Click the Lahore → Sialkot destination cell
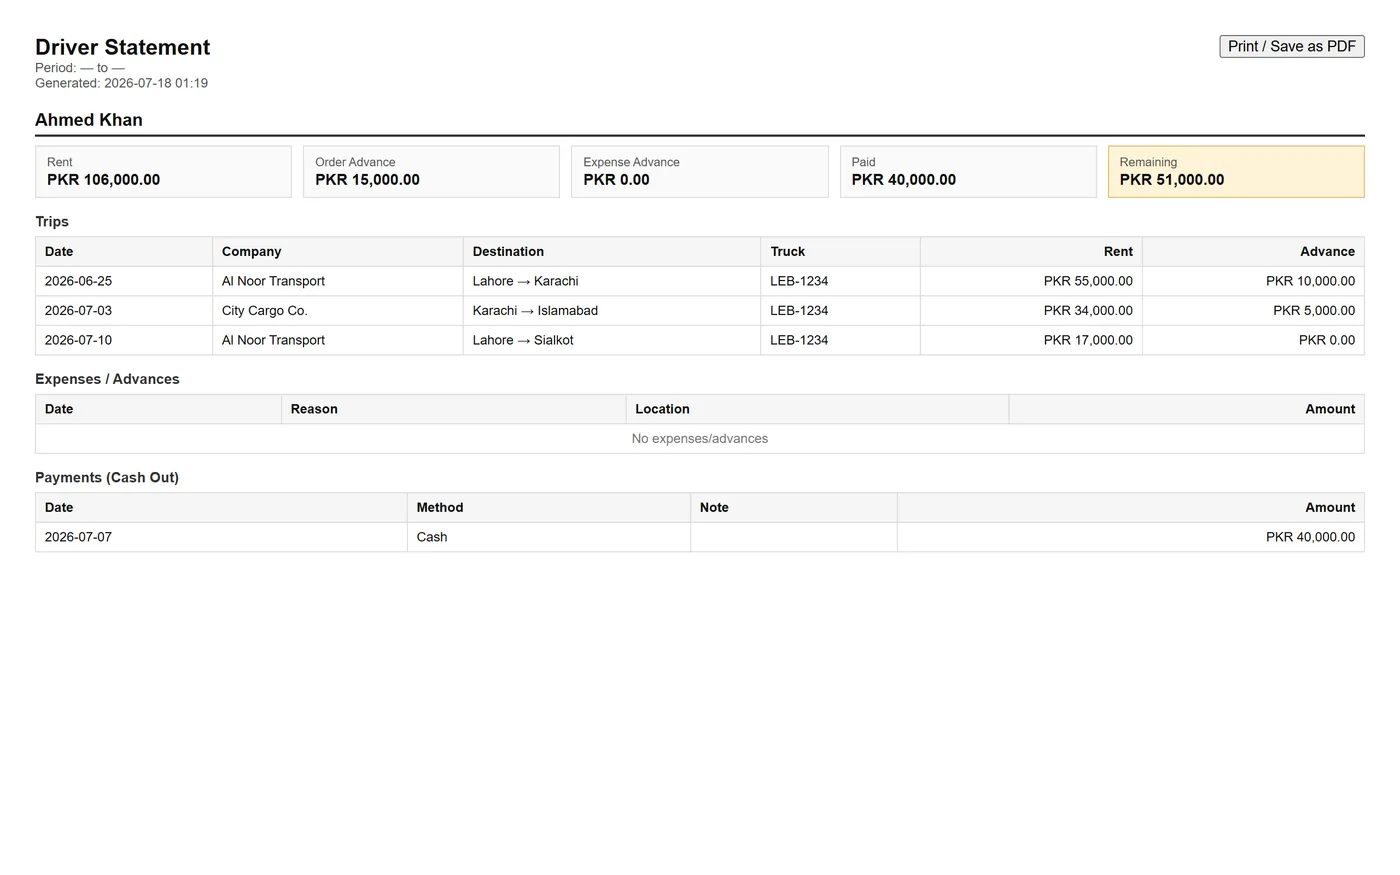The width and height of the screenshot is (1400, 875). tap(612, 340)
